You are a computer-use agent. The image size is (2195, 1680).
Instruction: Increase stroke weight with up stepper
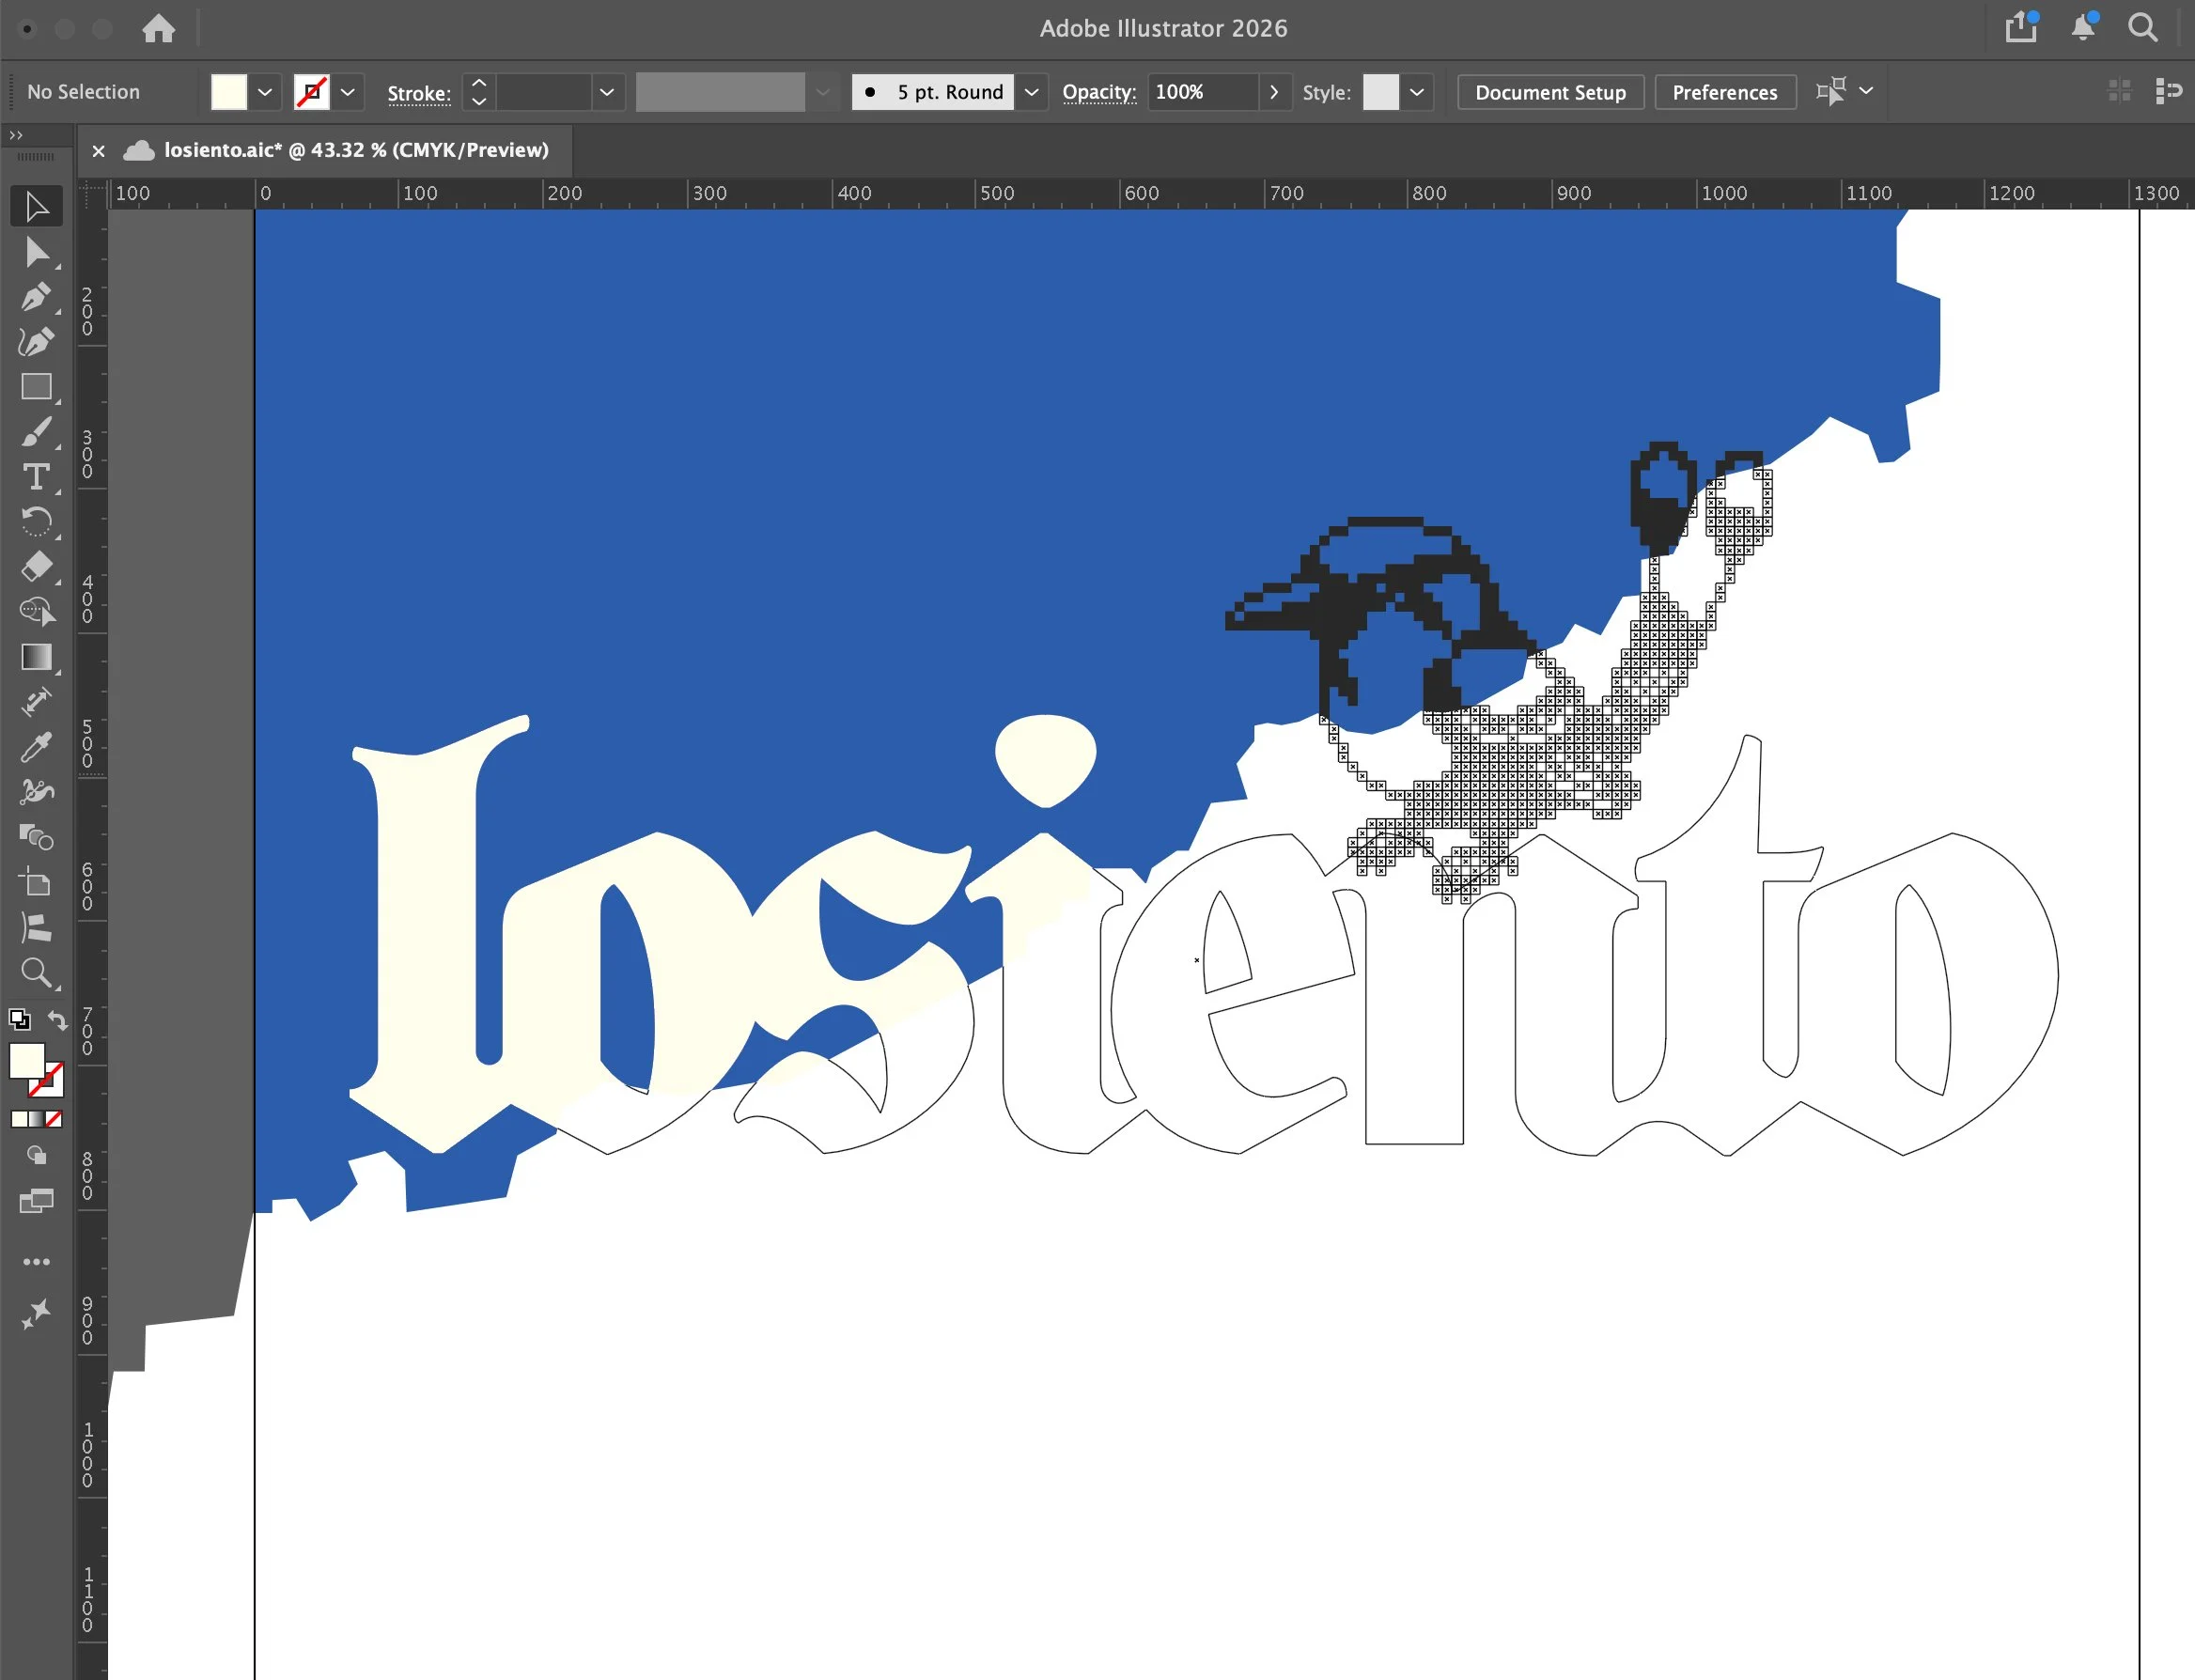pos(479,82)
